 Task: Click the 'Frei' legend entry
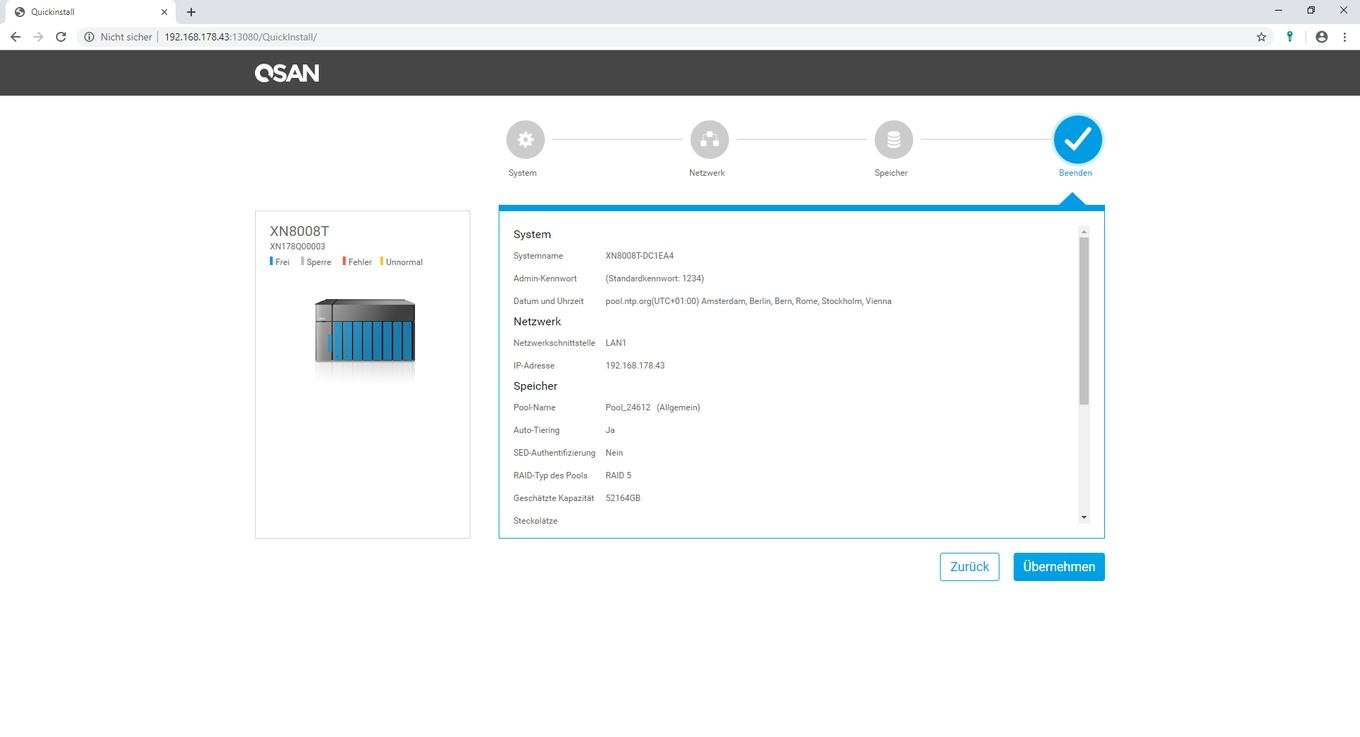pyautogui.click(x=280, y=262)
